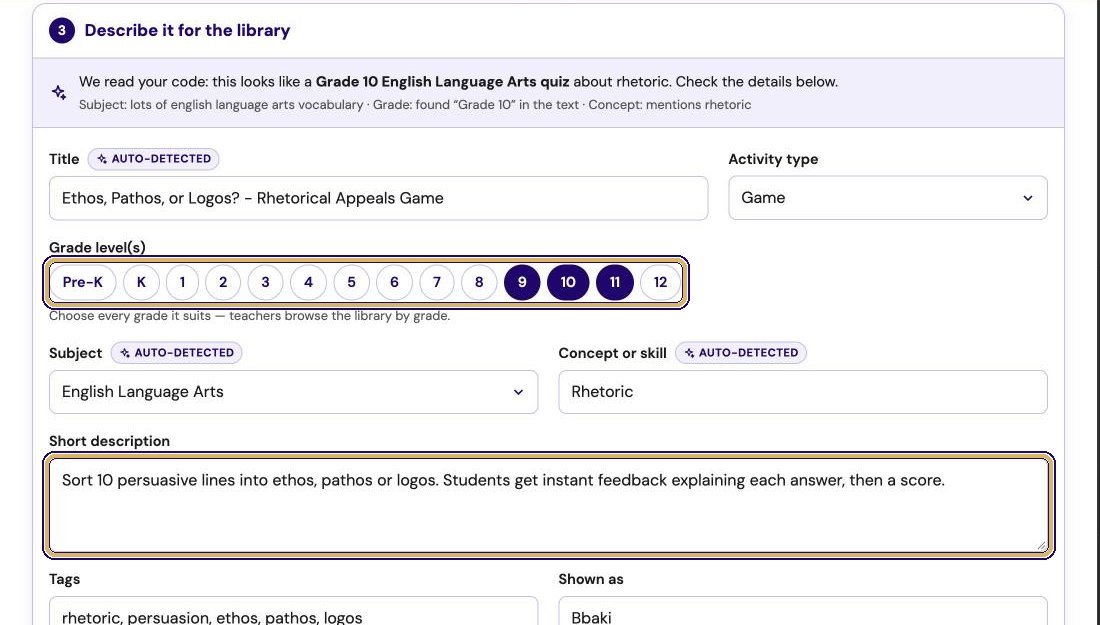Click 'Grade 10 English Language Arts quiz' text
This screenshot has width=1100, height=625.
[443, 81]
